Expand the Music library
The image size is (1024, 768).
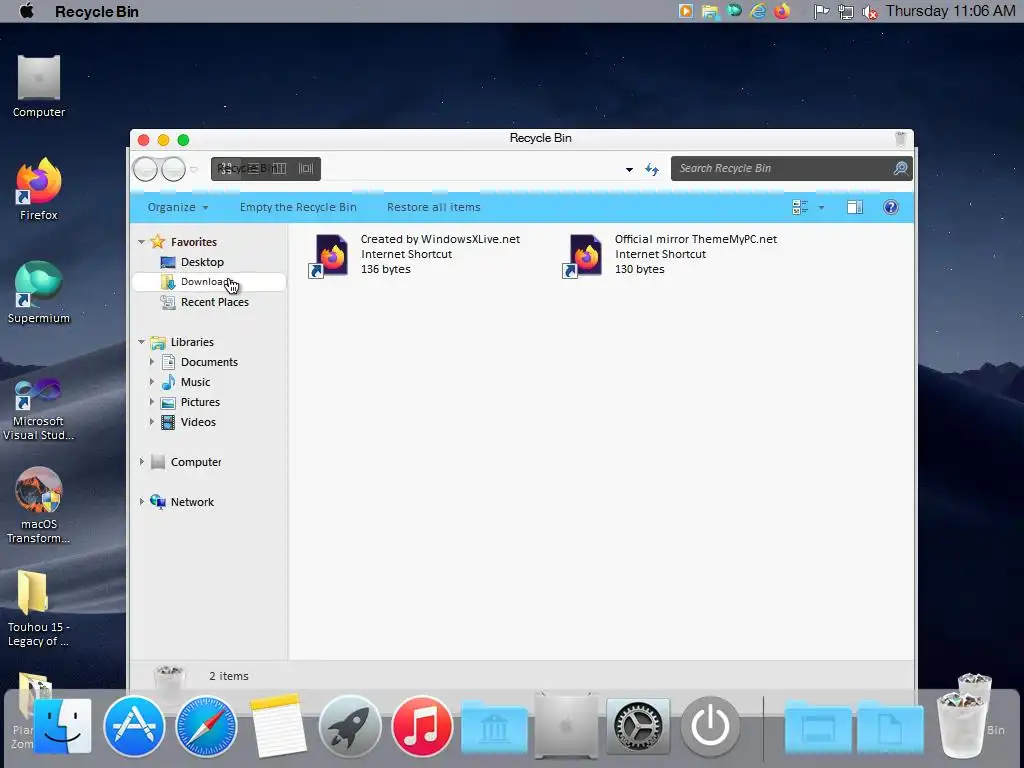(152, 381)
